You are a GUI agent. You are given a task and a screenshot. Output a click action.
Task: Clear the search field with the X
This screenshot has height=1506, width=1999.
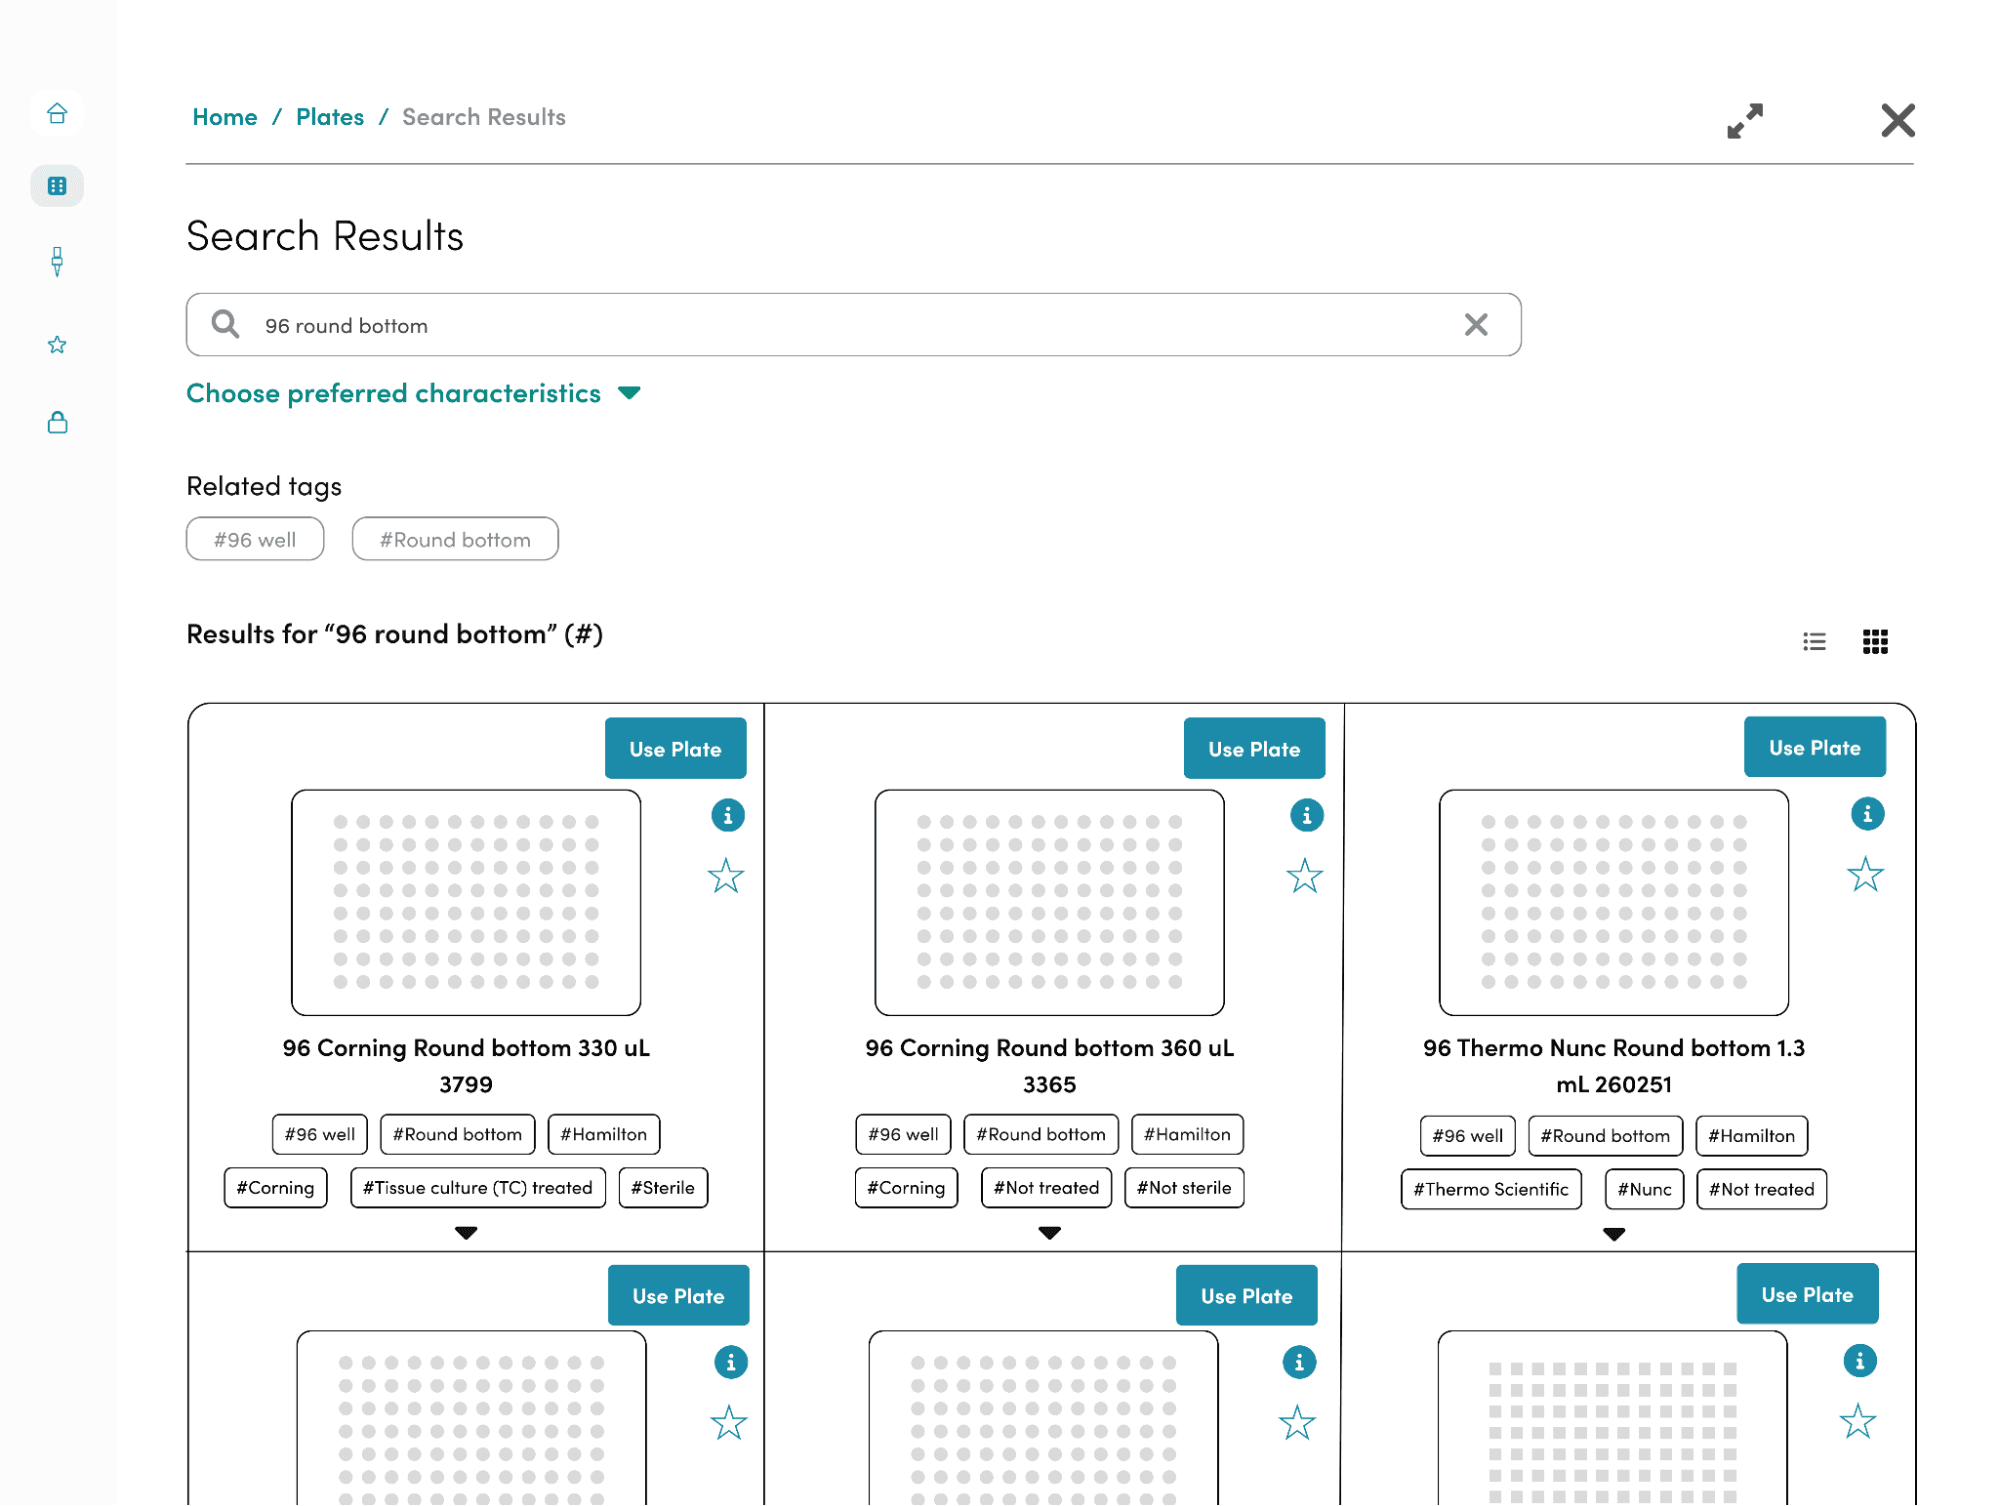pos(1475,325)
